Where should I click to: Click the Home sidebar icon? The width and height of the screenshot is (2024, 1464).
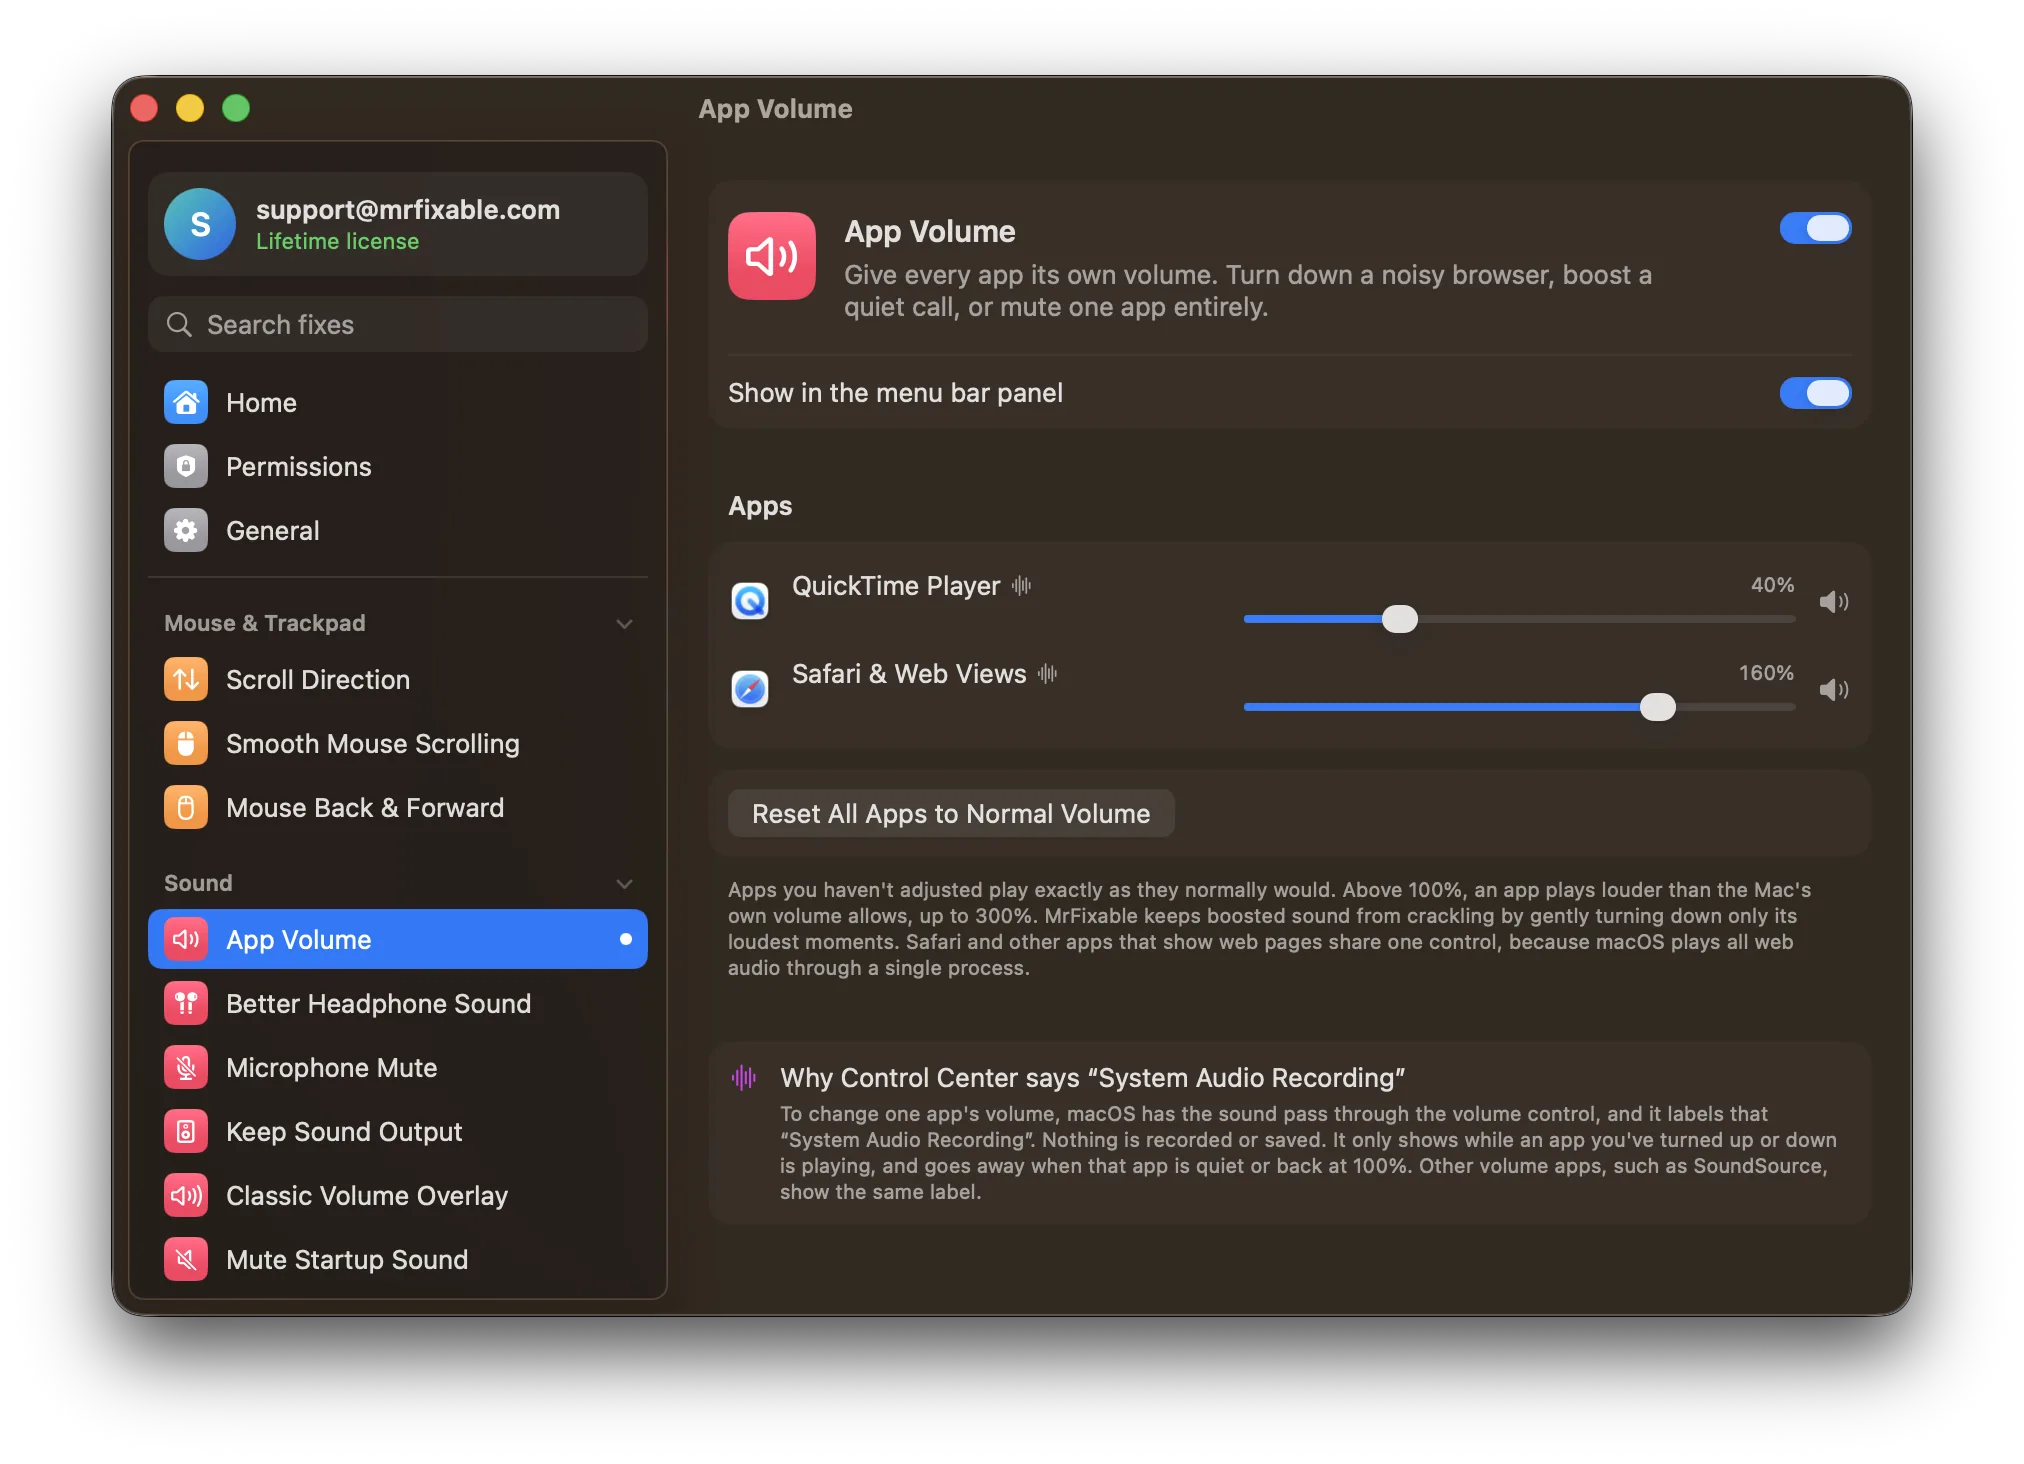(186, 402)
